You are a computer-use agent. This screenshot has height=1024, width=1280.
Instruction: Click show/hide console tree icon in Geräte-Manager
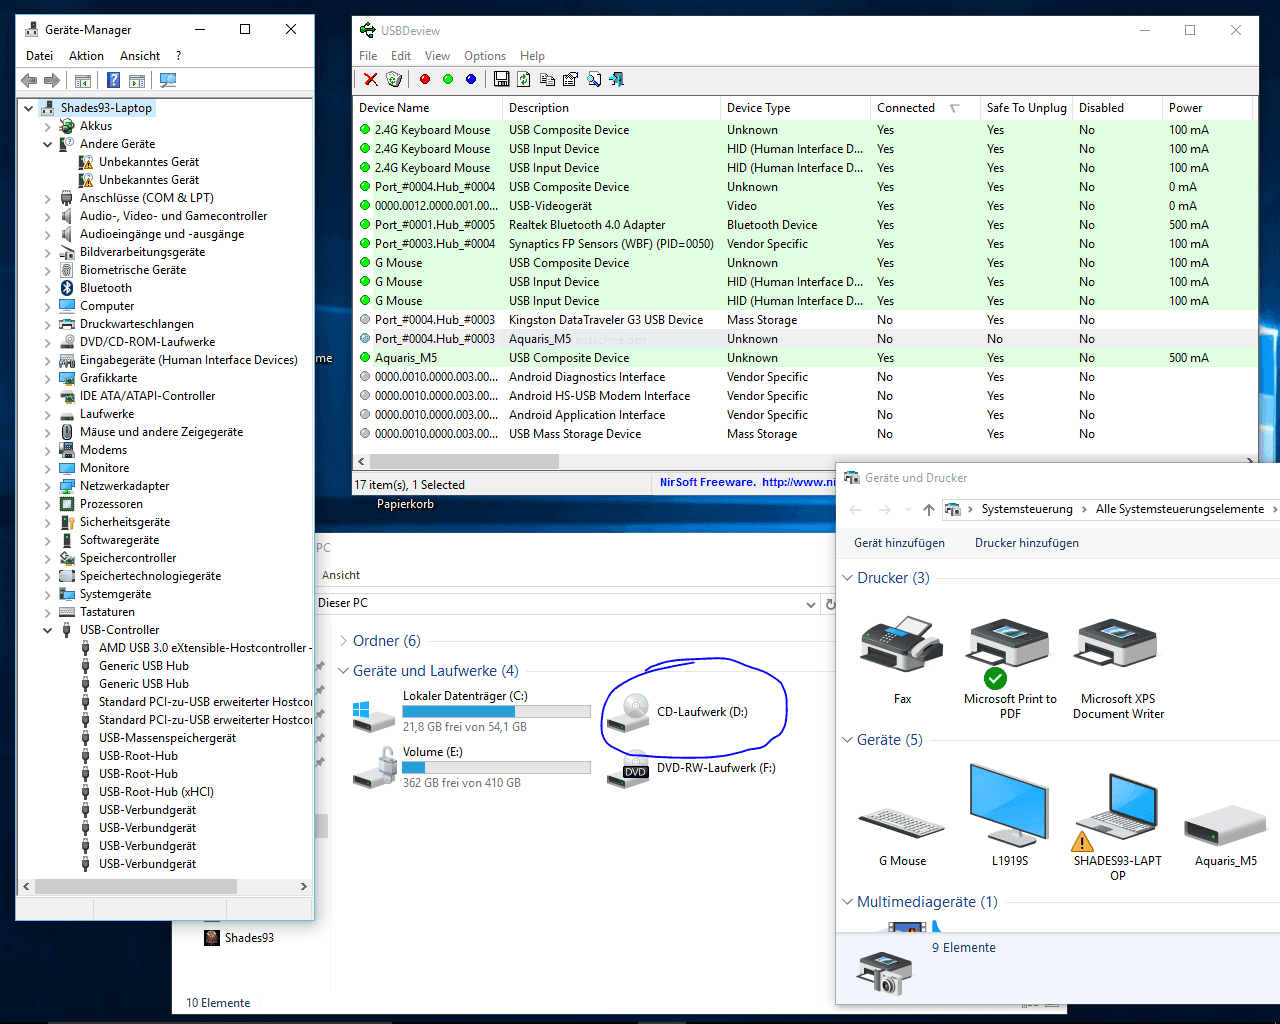(x=83, y=80)
